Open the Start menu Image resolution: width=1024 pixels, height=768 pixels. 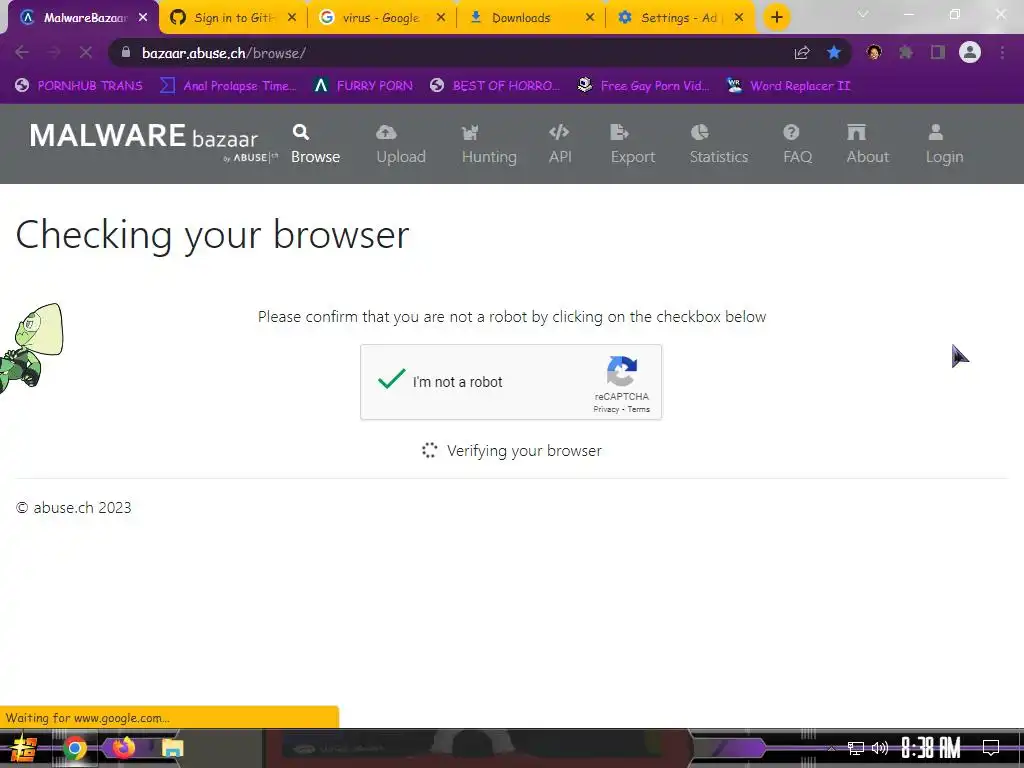pyautogui.click(x=23, y=748)
